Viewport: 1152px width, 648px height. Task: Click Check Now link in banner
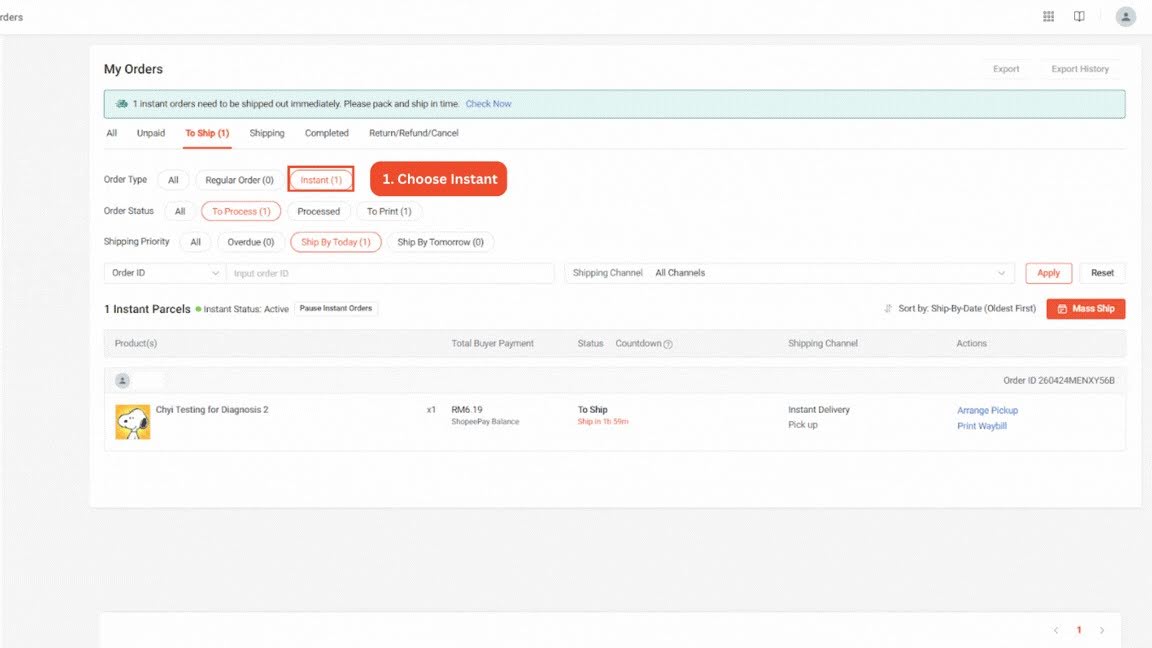pyautogui.click(x=489, y=104)
